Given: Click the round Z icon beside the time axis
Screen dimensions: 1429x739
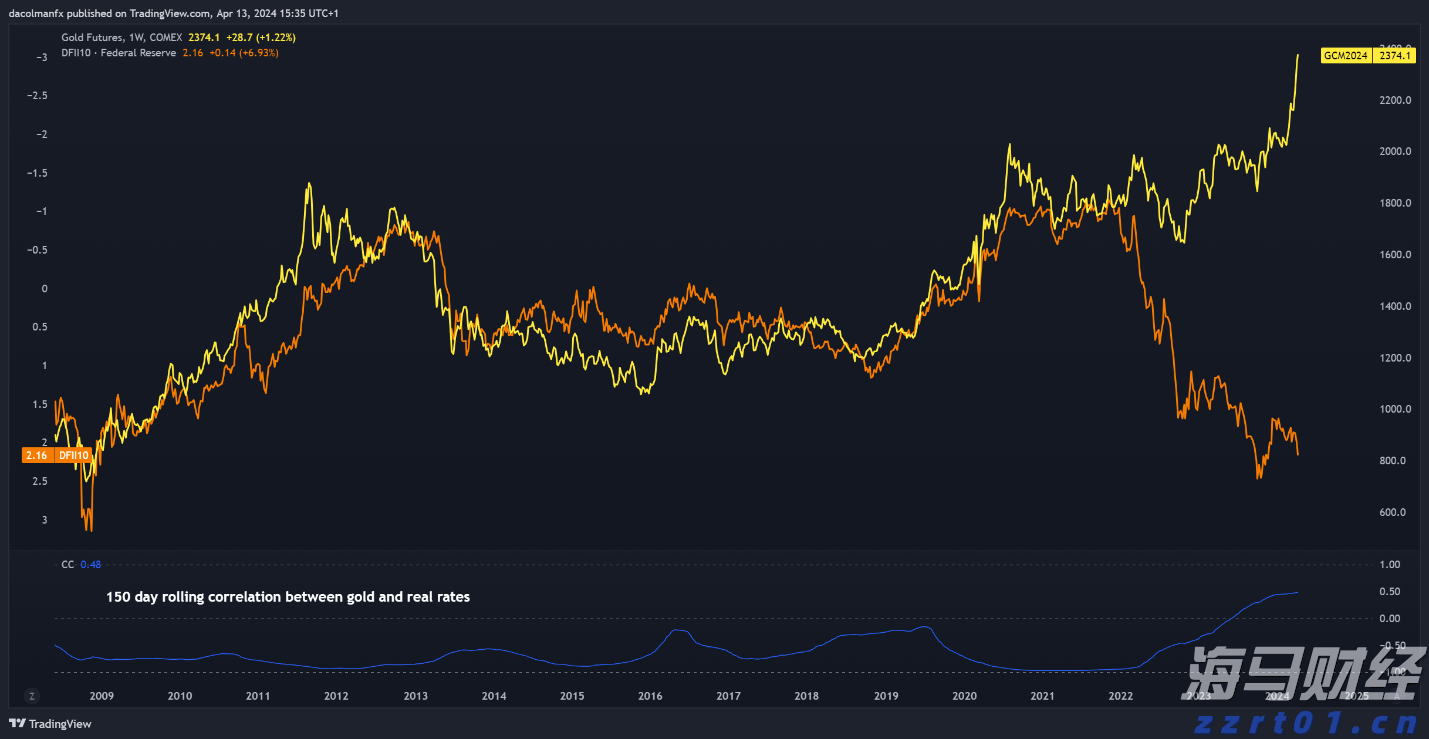Looking at the screenshot, I should [32, 696].
